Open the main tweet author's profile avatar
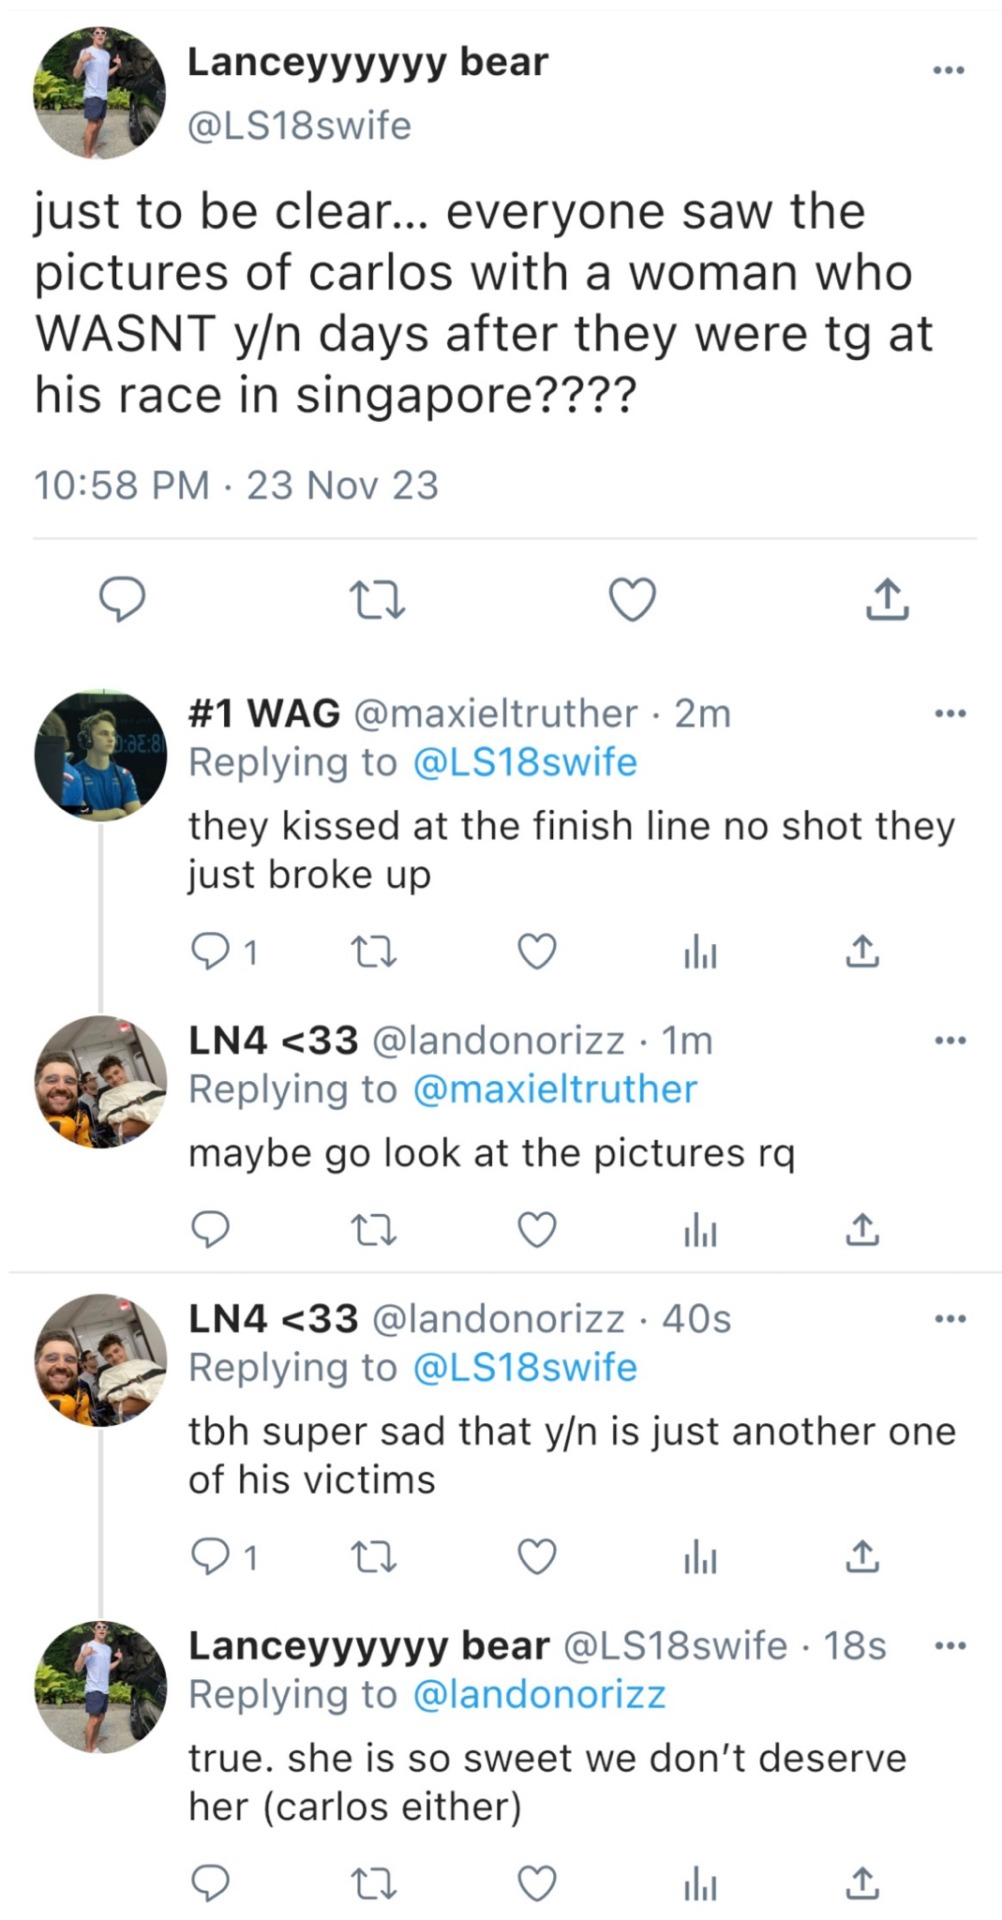Viewport: 1002px width, 1920px height. pyautogui.click(x=100, y=92)
